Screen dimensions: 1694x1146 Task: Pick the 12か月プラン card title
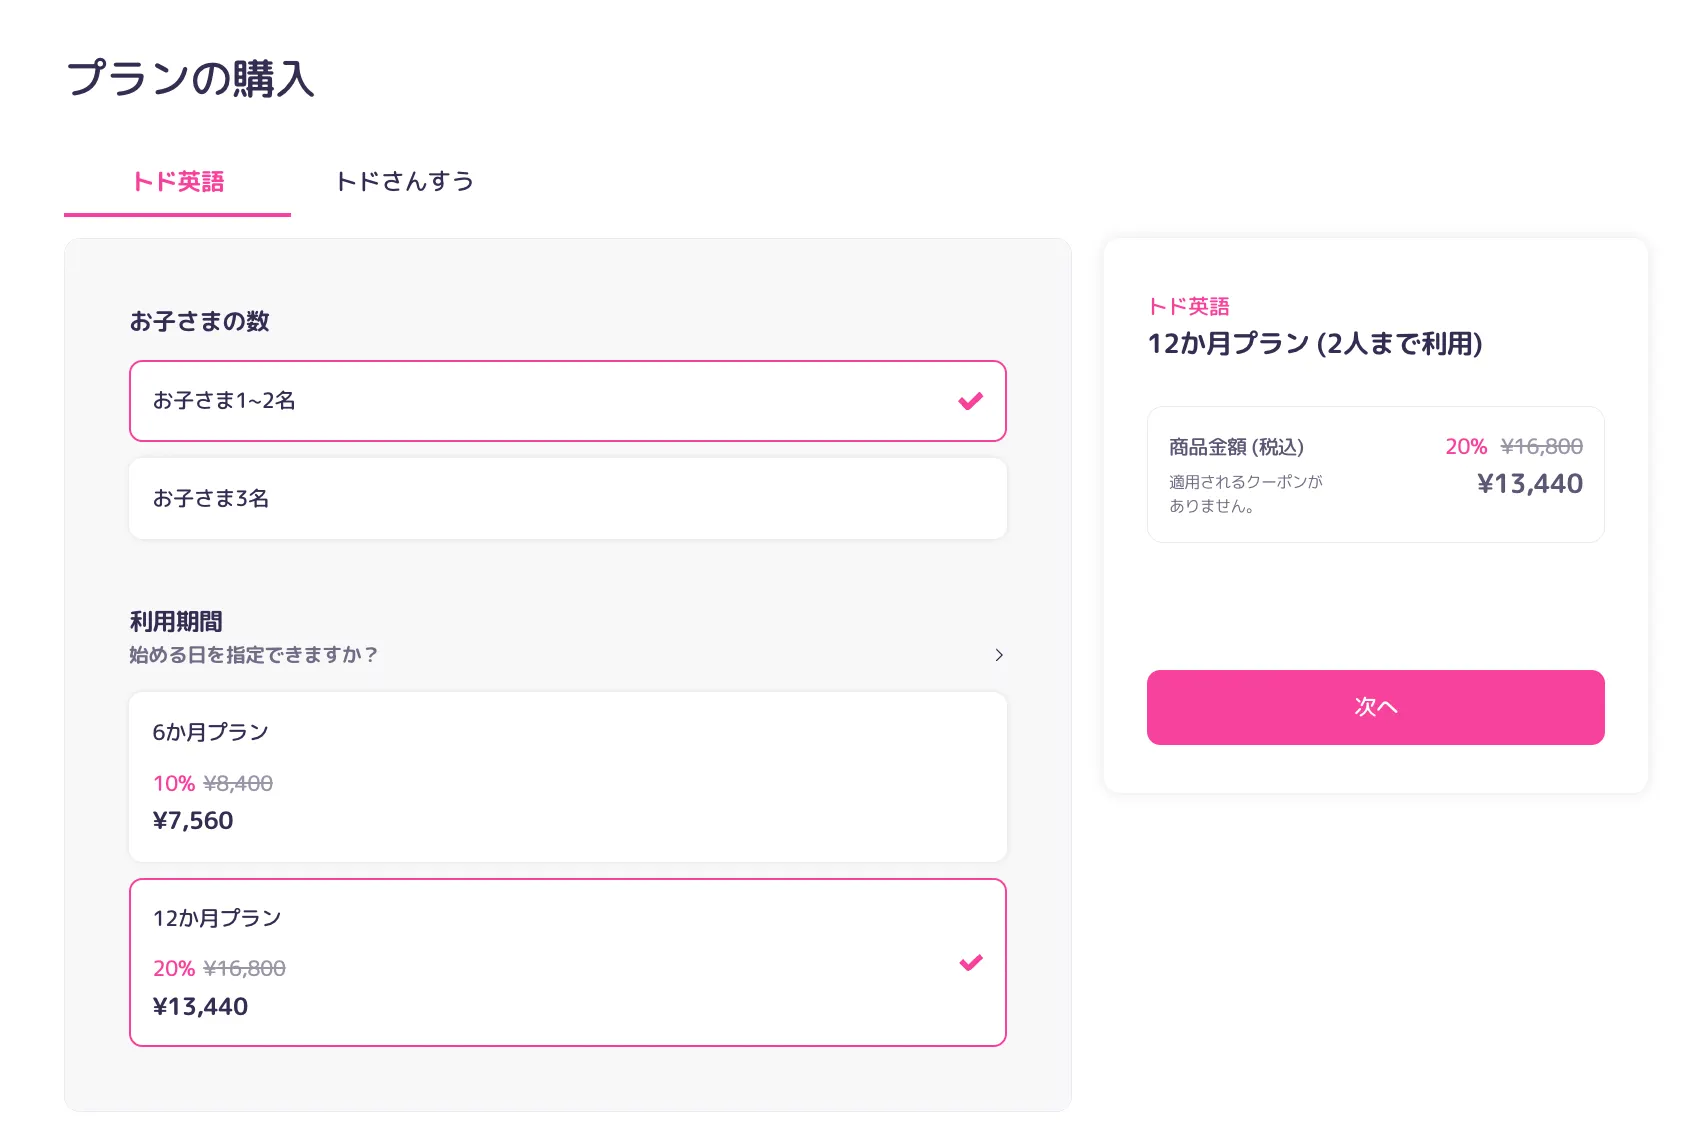[217, 918]
